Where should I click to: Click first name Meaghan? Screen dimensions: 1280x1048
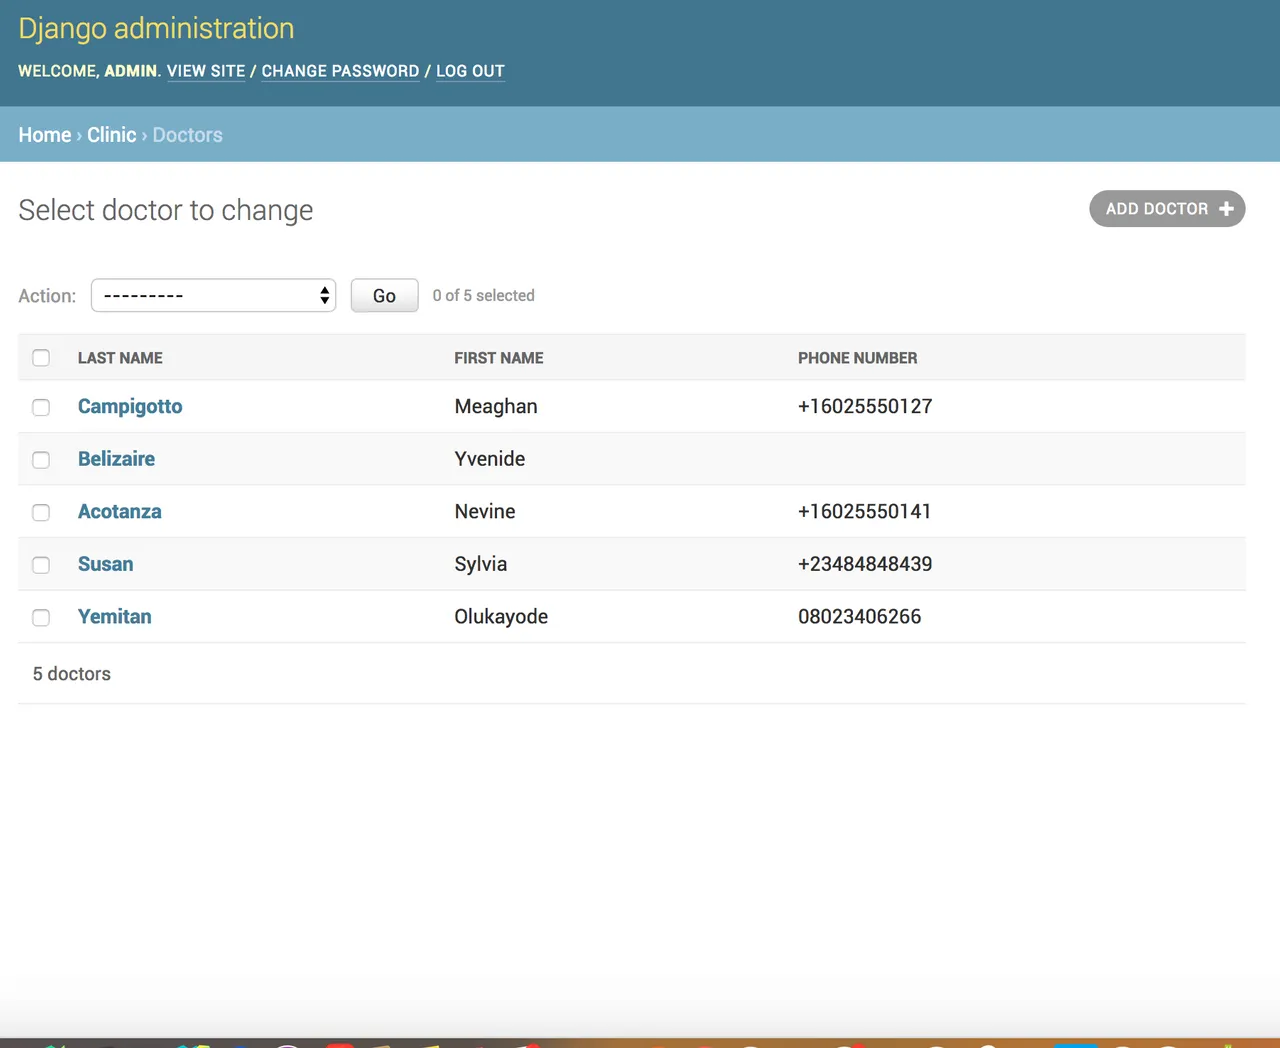(x=496, y=406)
